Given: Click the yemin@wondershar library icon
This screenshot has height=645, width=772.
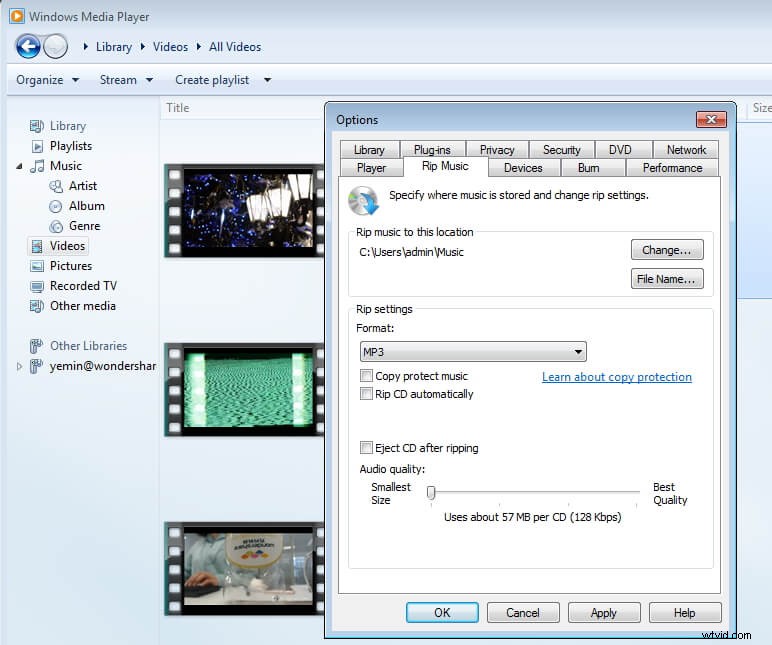Looking at the screenshot, I should 36,366.
